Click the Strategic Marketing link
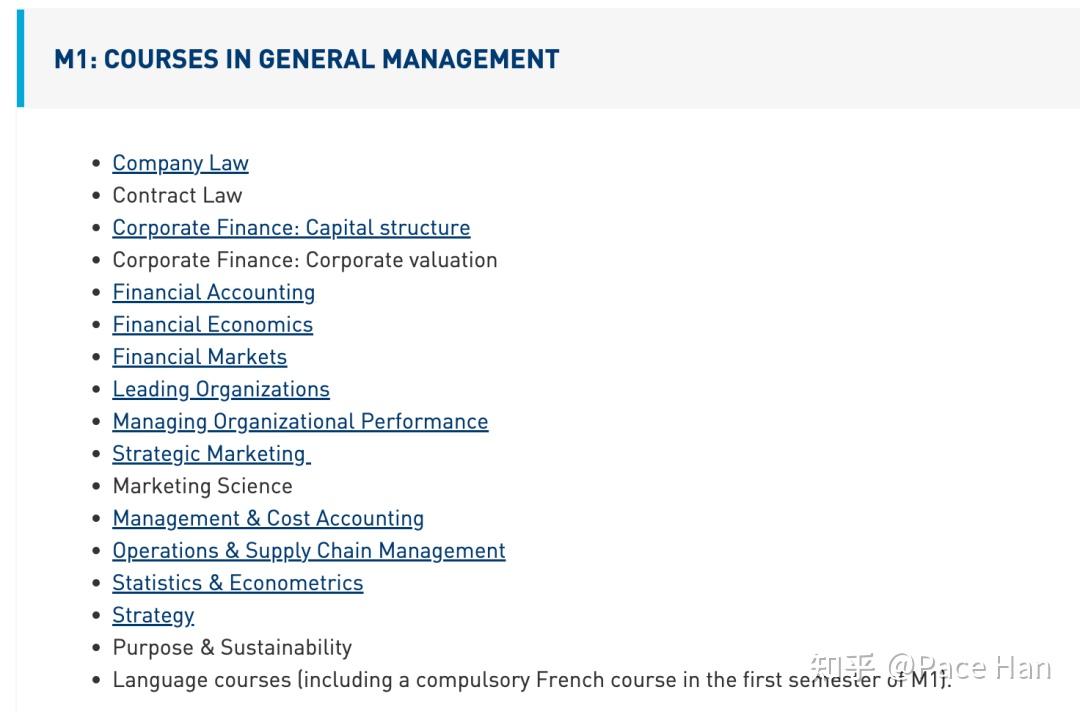Image resolution: width=1080 pixels, height=712 pixels. pos(210,454)
